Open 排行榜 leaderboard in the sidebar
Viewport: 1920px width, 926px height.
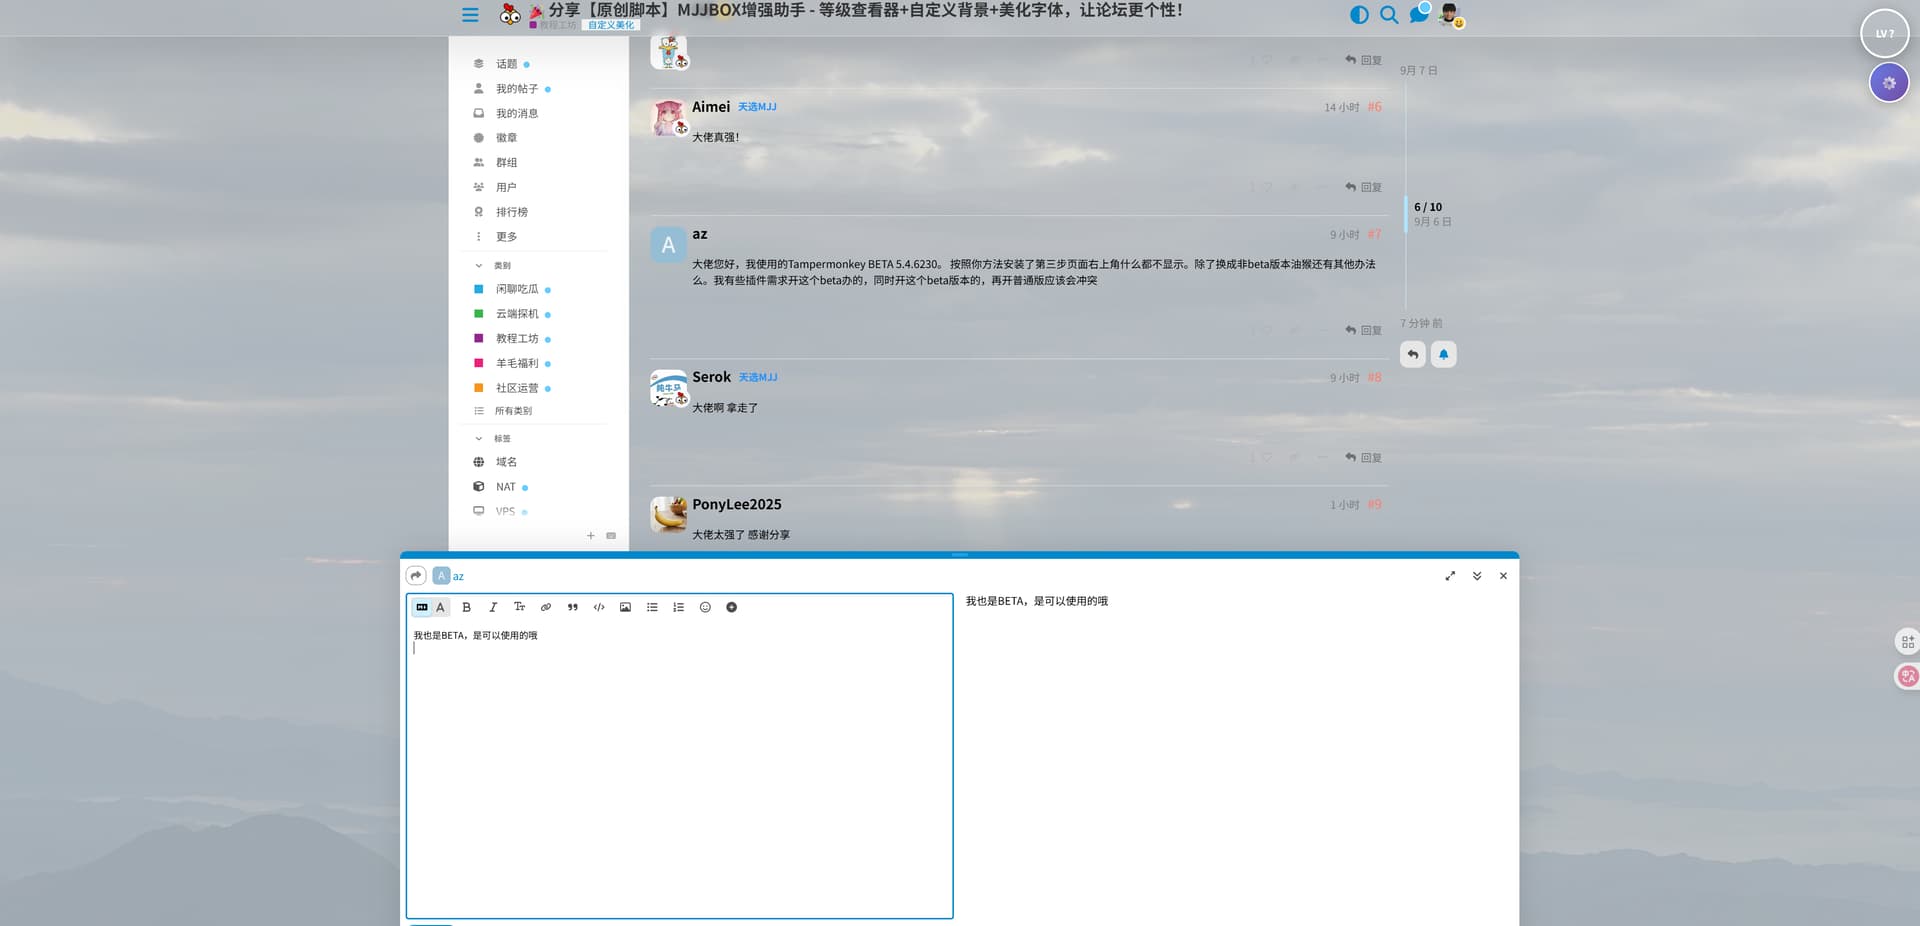coord(511,212)
